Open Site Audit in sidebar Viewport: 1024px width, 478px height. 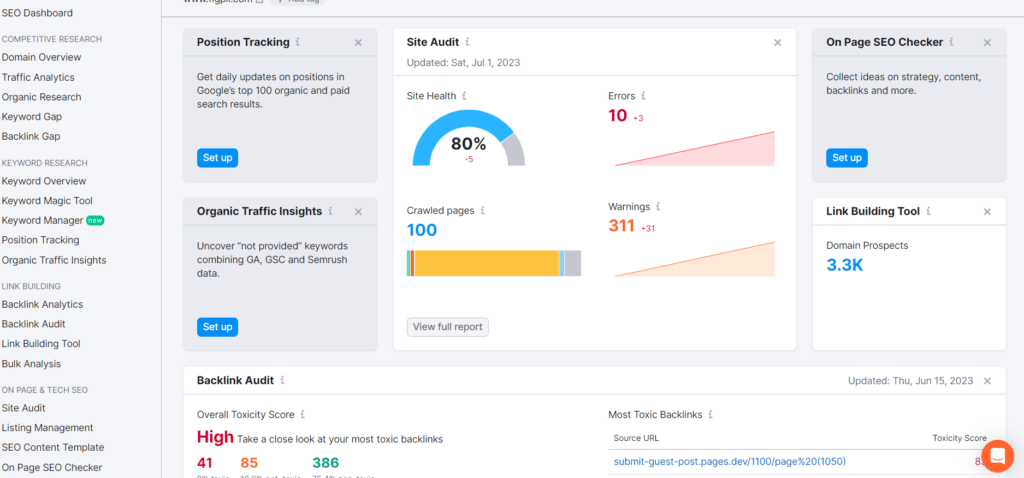pyautogui.click(x=24, y=408)
